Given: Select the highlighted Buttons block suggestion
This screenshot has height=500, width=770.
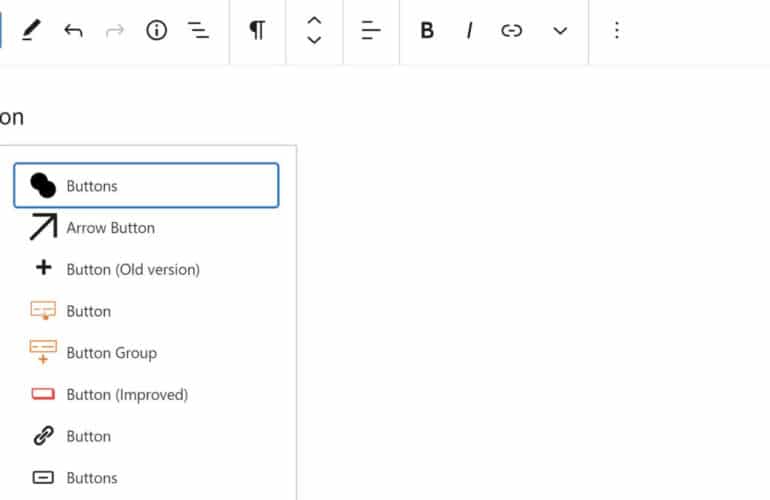Looking at the screenshot, I should (146, 186).
